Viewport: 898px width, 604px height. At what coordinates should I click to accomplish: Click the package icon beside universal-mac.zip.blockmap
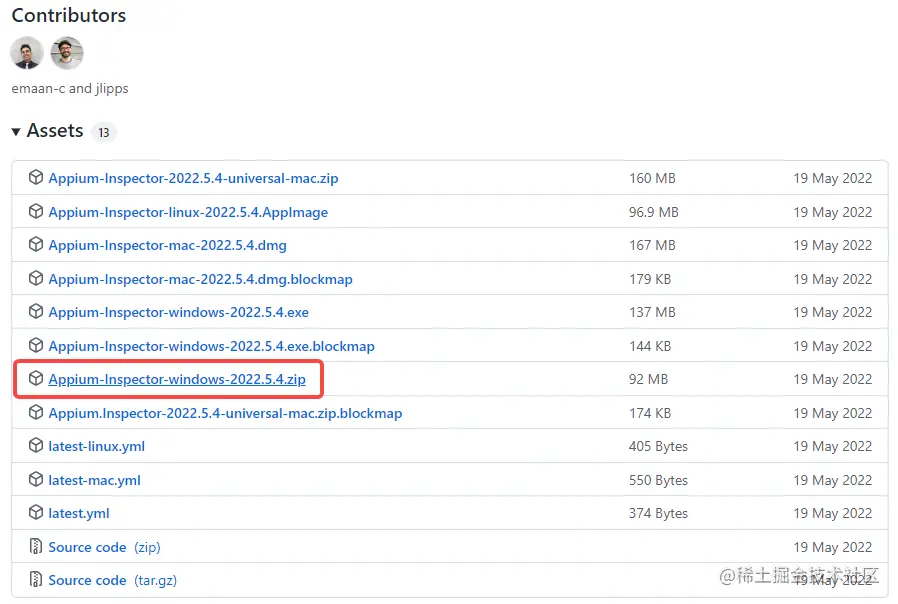36,412
